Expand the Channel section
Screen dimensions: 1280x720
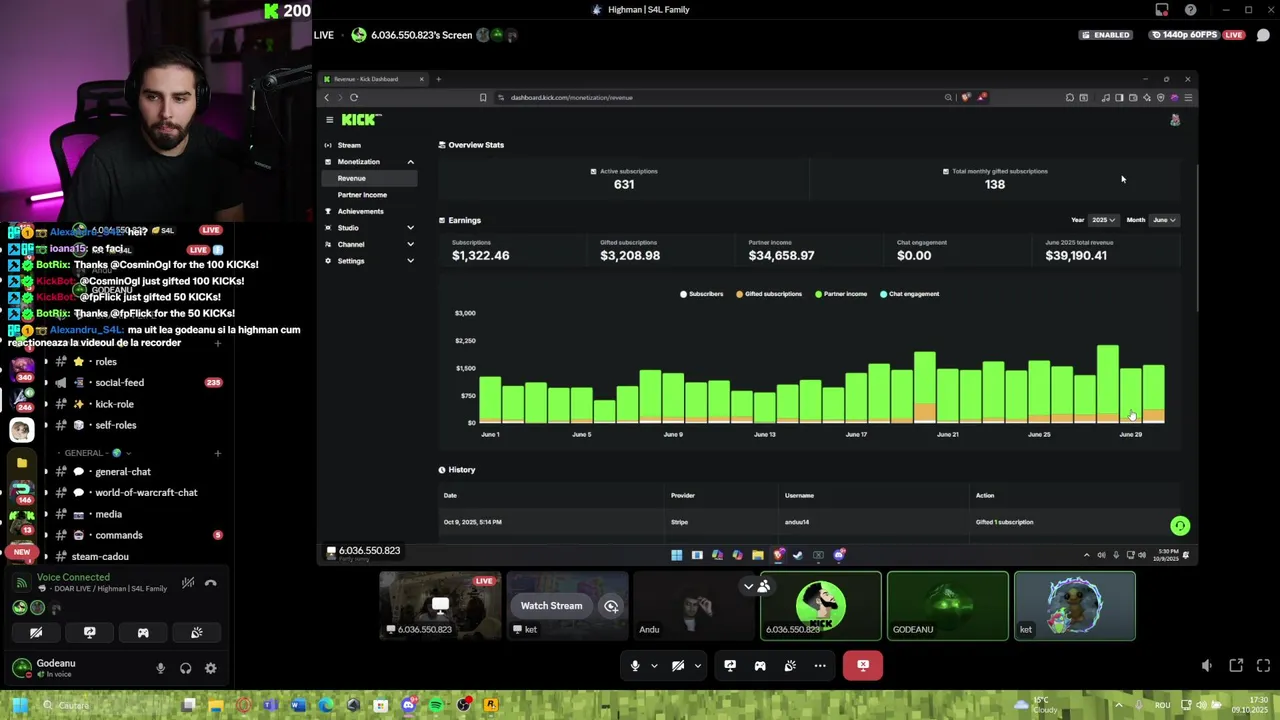410,244
